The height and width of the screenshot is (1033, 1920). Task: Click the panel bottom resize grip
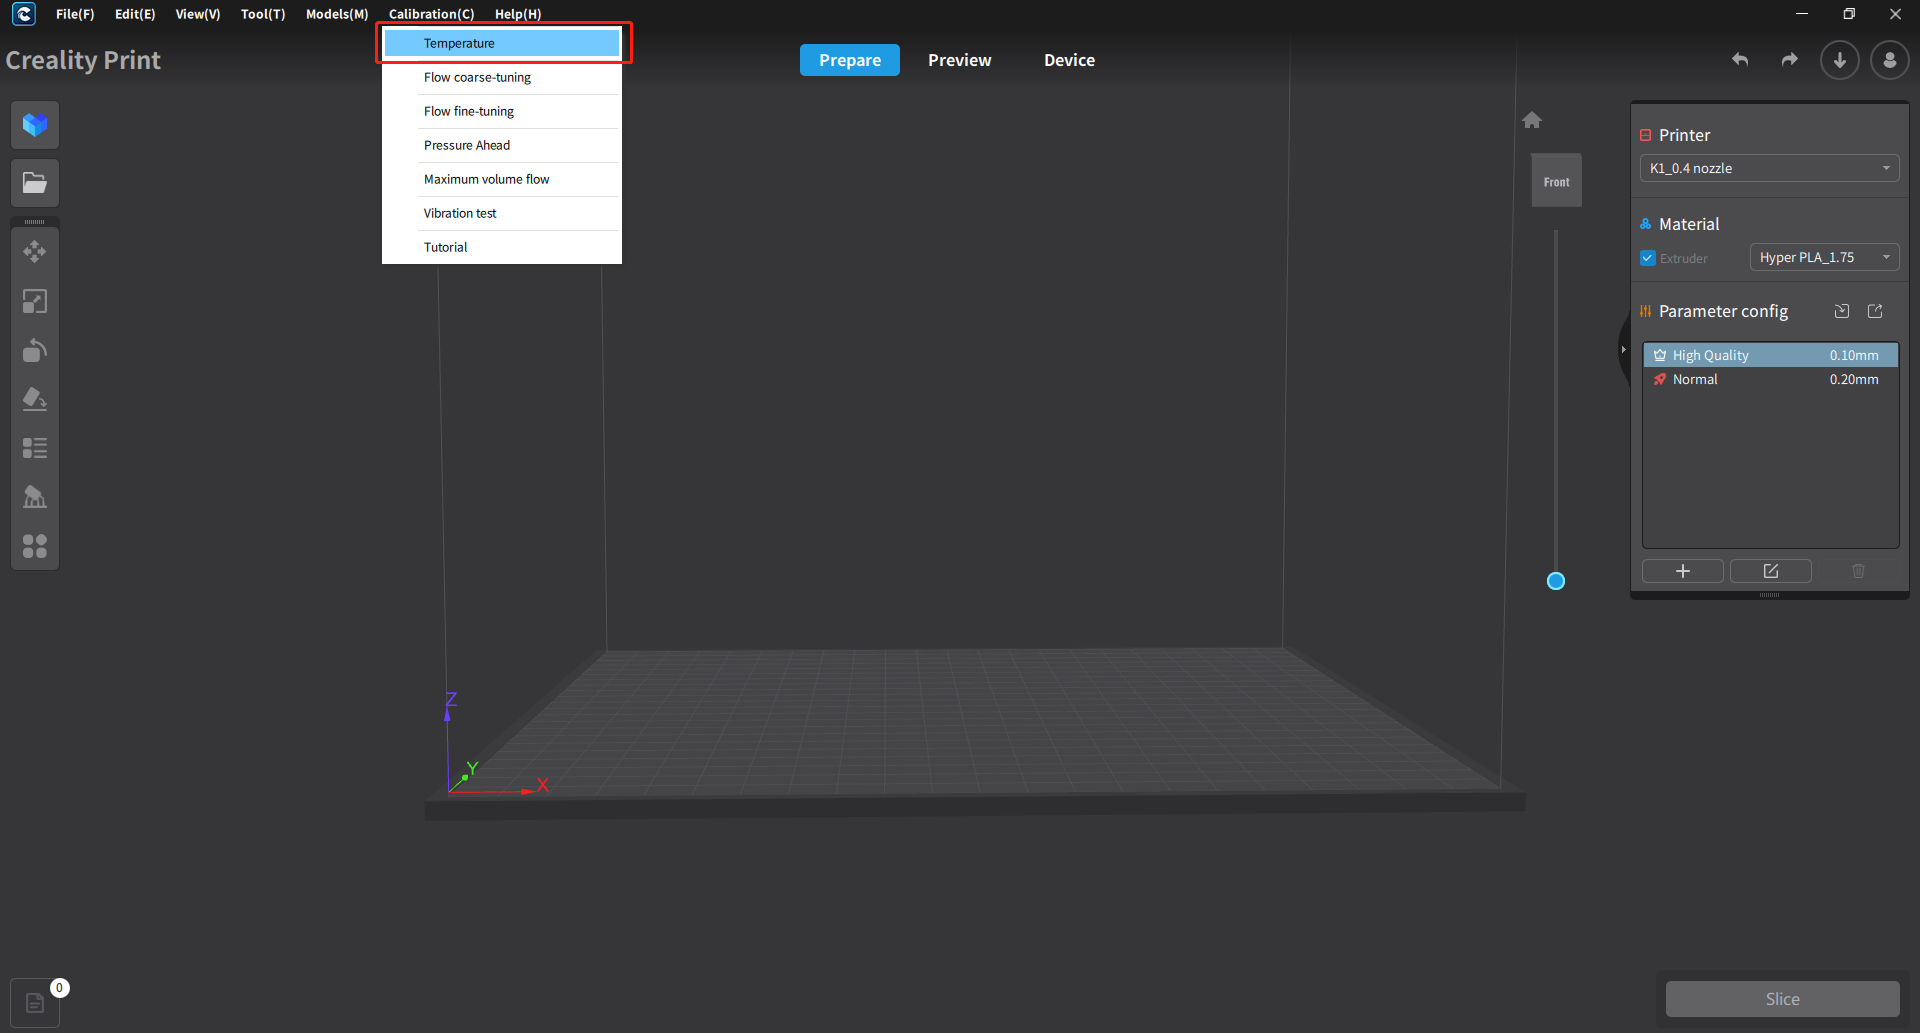click(1770, 595)
